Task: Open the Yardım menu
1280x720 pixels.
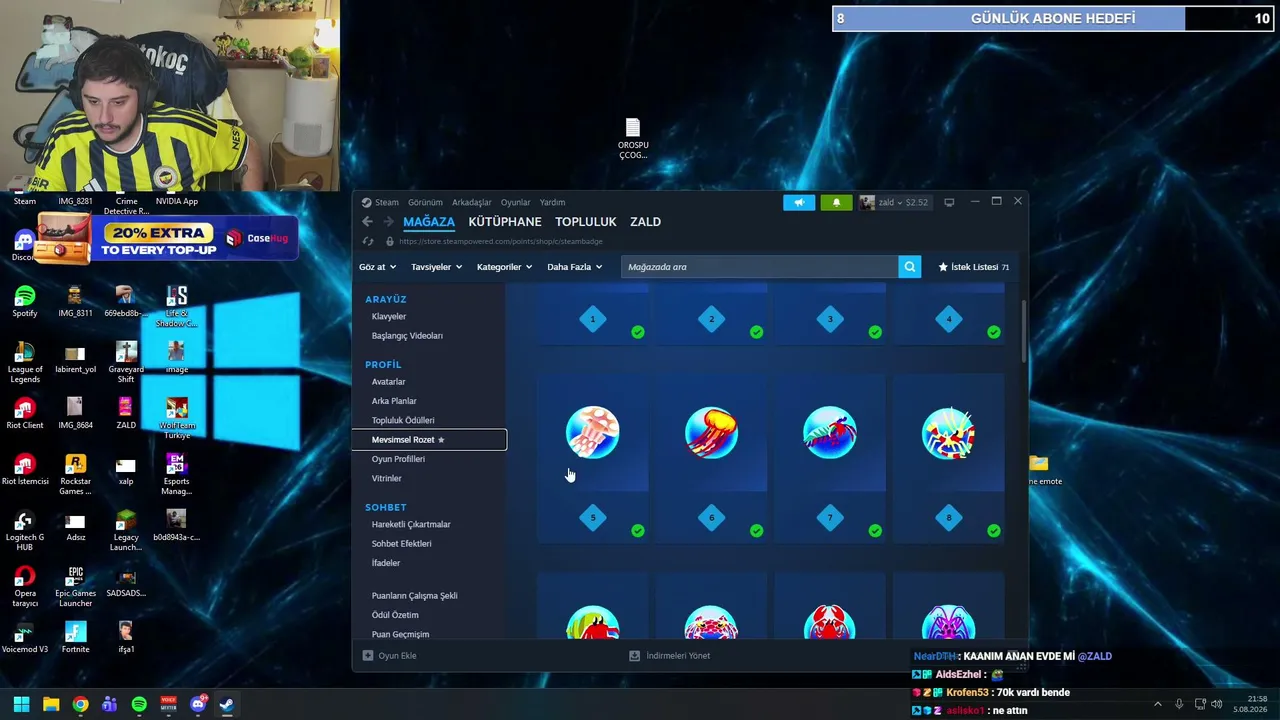Action: tap(552, 202)
